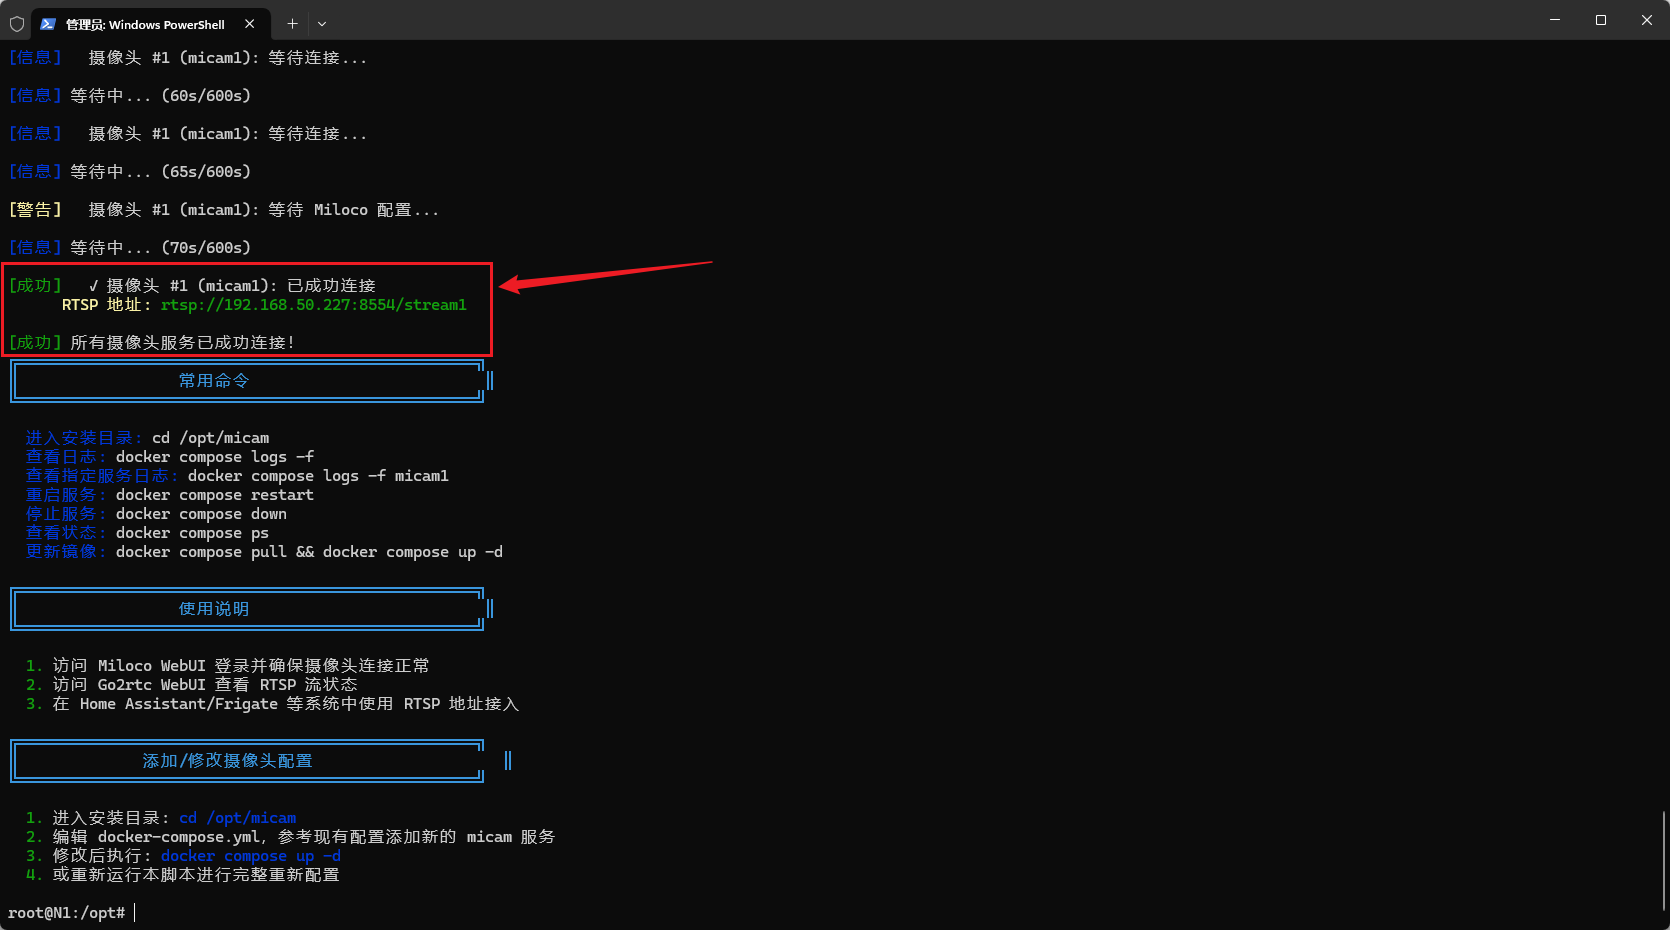This screenshot has width=1670, height=930.
Task: Close the Windows PowerShell tab
Action: (x=249, y=24)
